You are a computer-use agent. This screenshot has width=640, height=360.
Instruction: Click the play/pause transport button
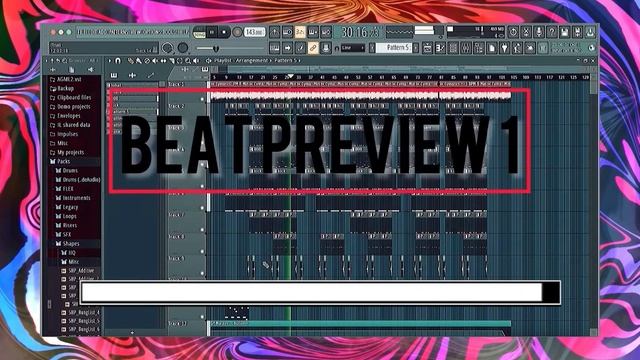pos(212,32)
